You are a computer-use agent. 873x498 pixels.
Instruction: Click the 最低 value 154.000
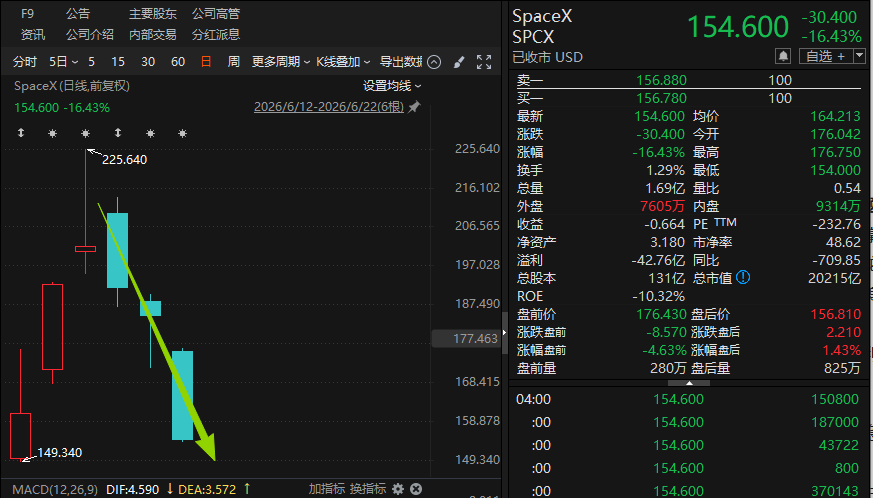click(836, 170)
